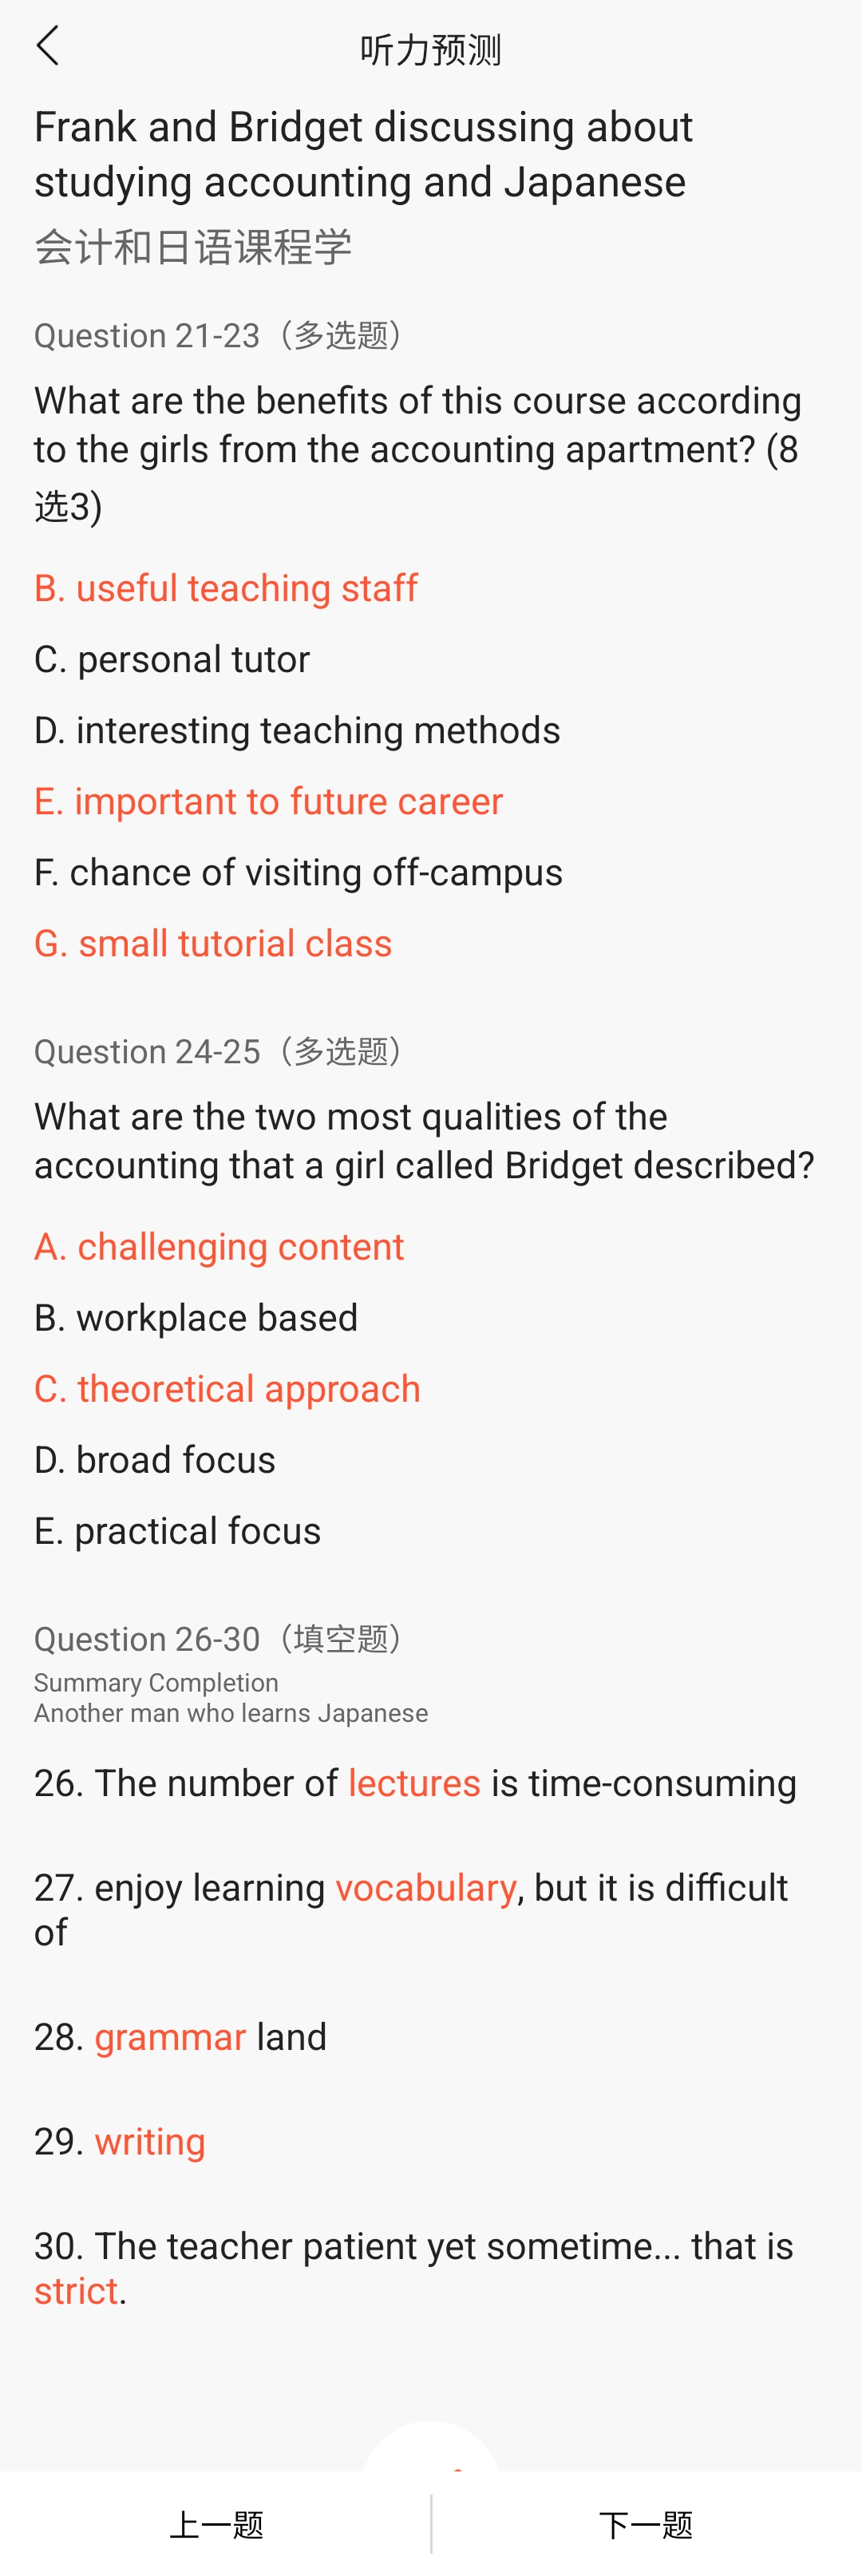
Task: Pick option G small tutorial class
Action: tap(213, 943)
